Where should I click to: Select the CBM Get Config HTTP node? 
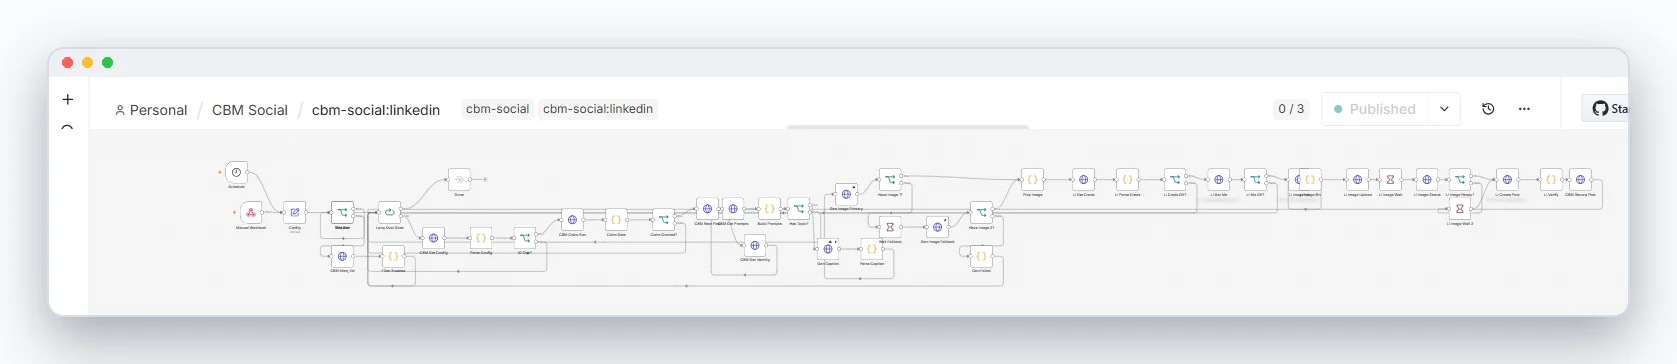click(433, 238)
